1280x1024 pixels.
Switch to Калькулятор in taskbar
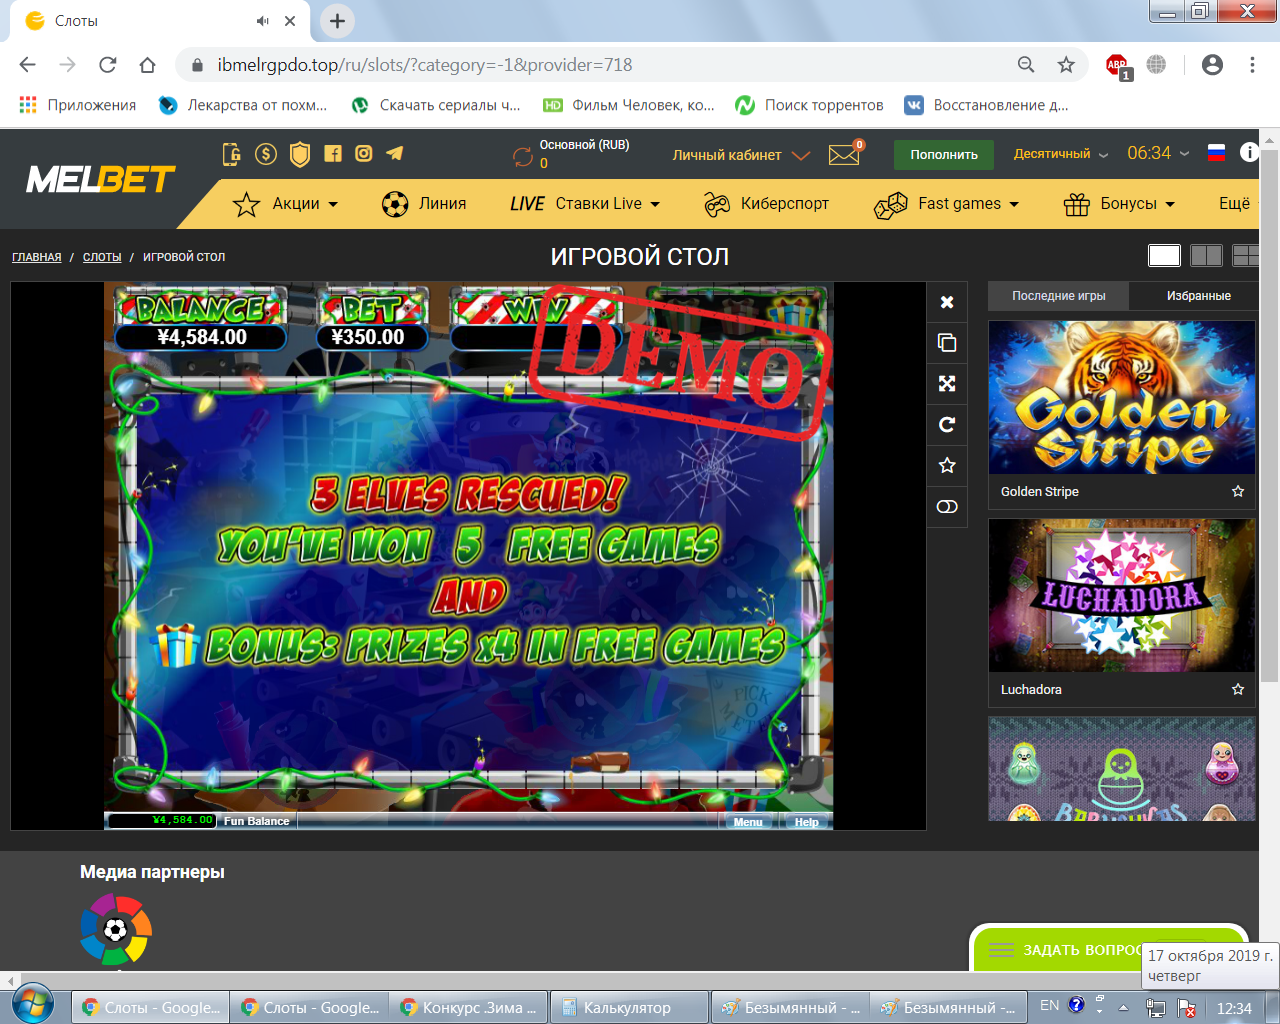[x=631, y=1007]
